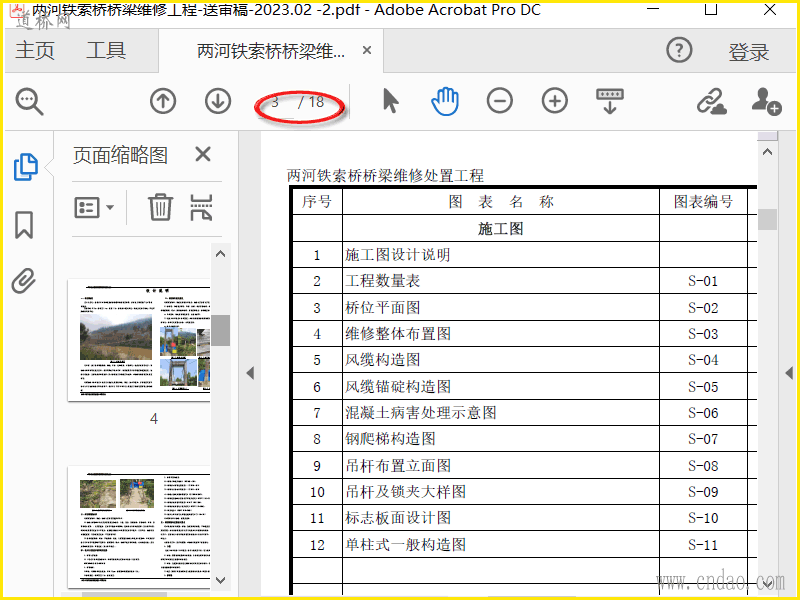
Task: Click the 钢爬梯构造图 entry
Action: pos(390,439)
